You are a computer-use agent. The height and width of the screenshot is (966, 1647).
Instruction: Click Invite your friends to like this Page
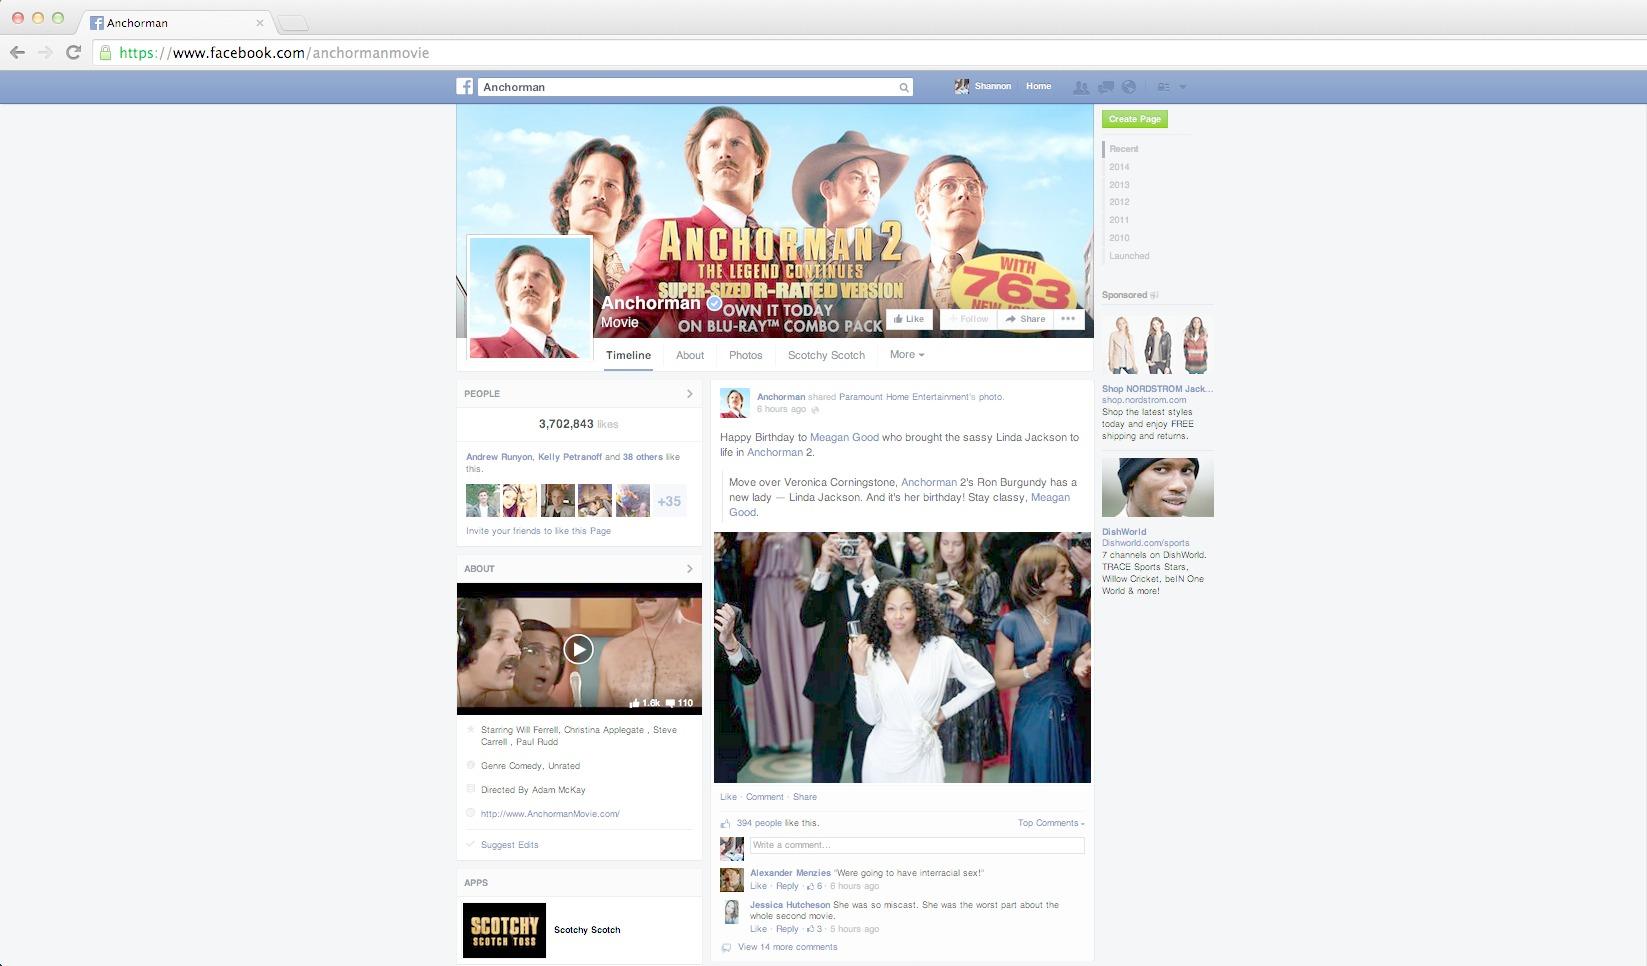pyautogui.click(x=538, y=531)
